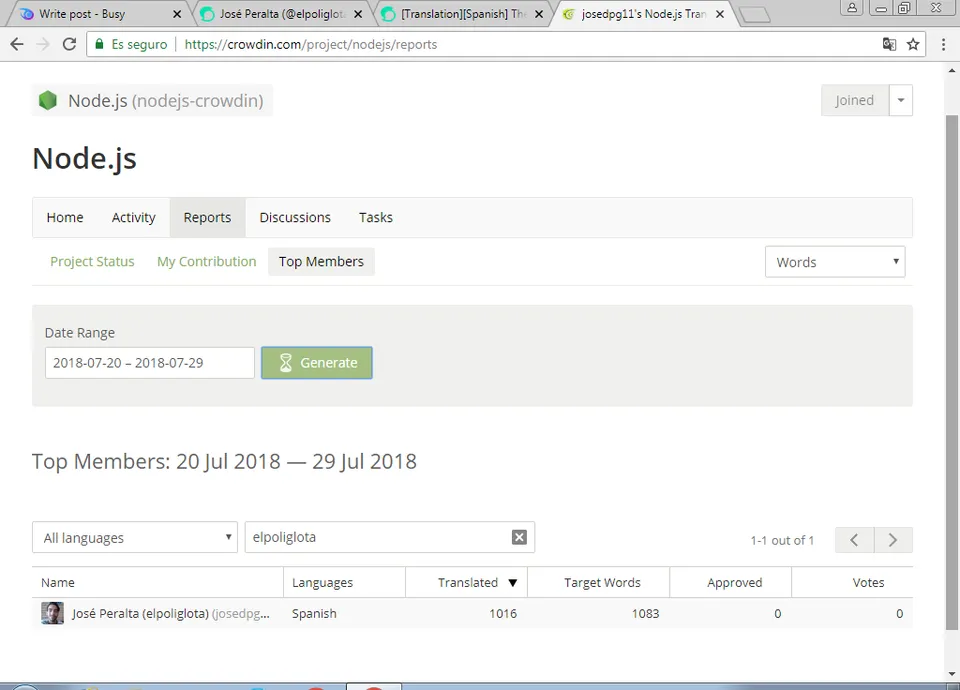Click the '1-1 out of 1' pagination text

pyautogui.click(x=782, y=540)
